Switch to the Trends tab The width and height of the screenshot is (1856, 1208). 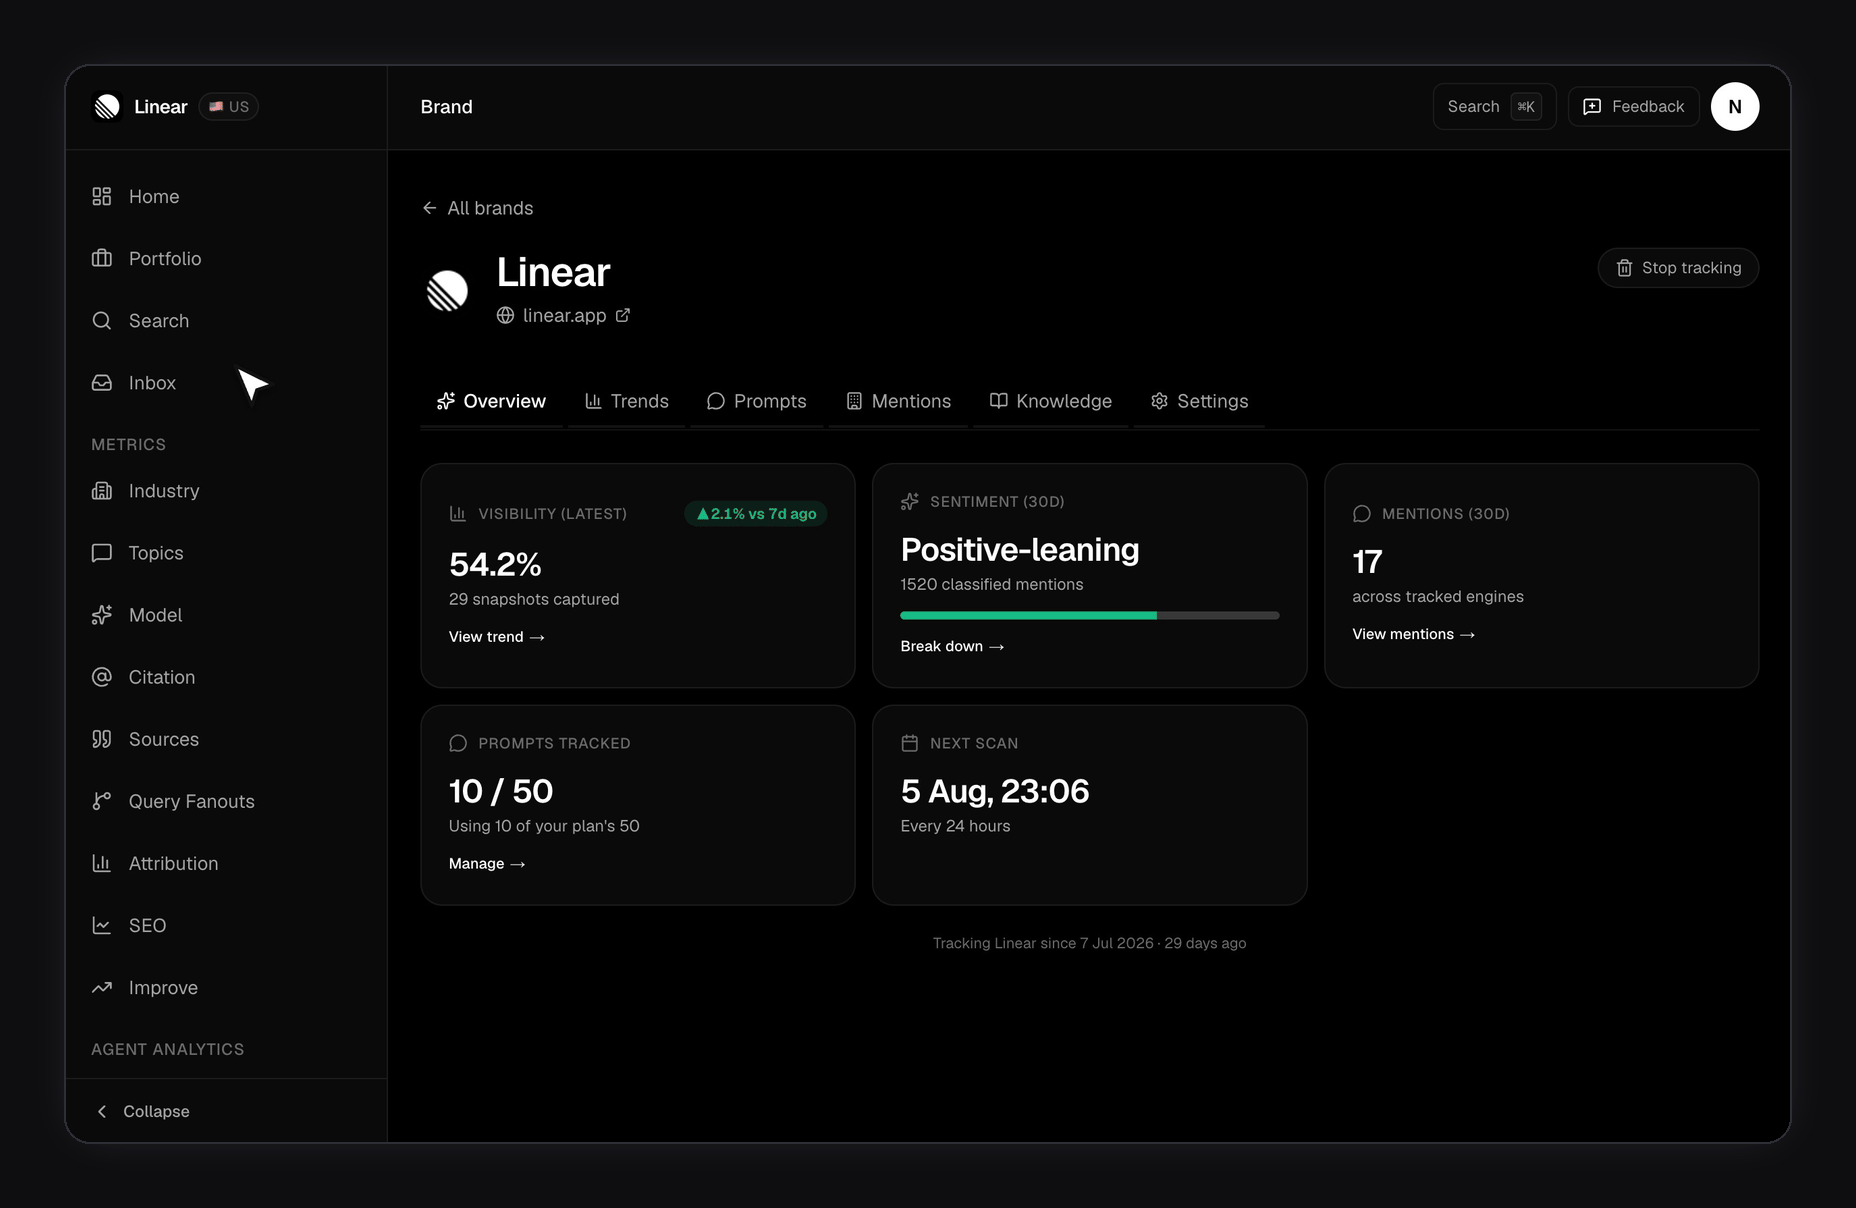[x=627, y=401]
